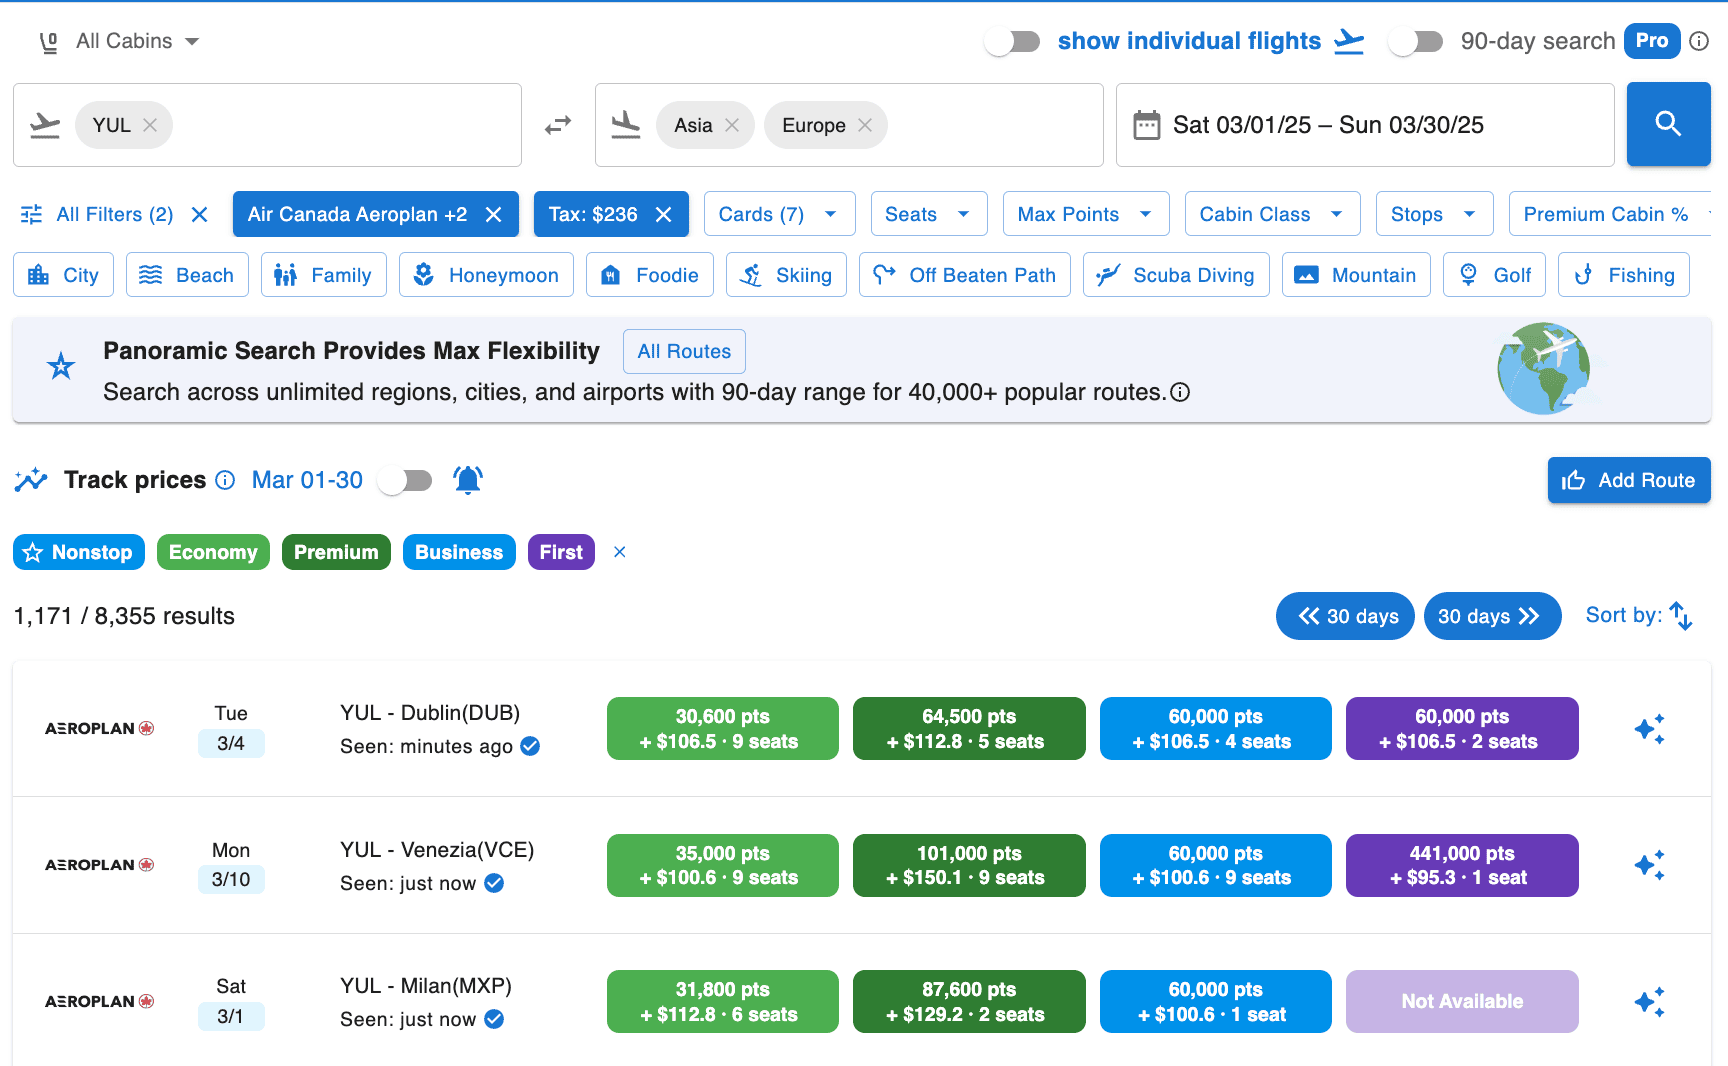This screenshot has width=1728, height=1066.
Task: Select the Skiing category chip
Action: point(786,275)
